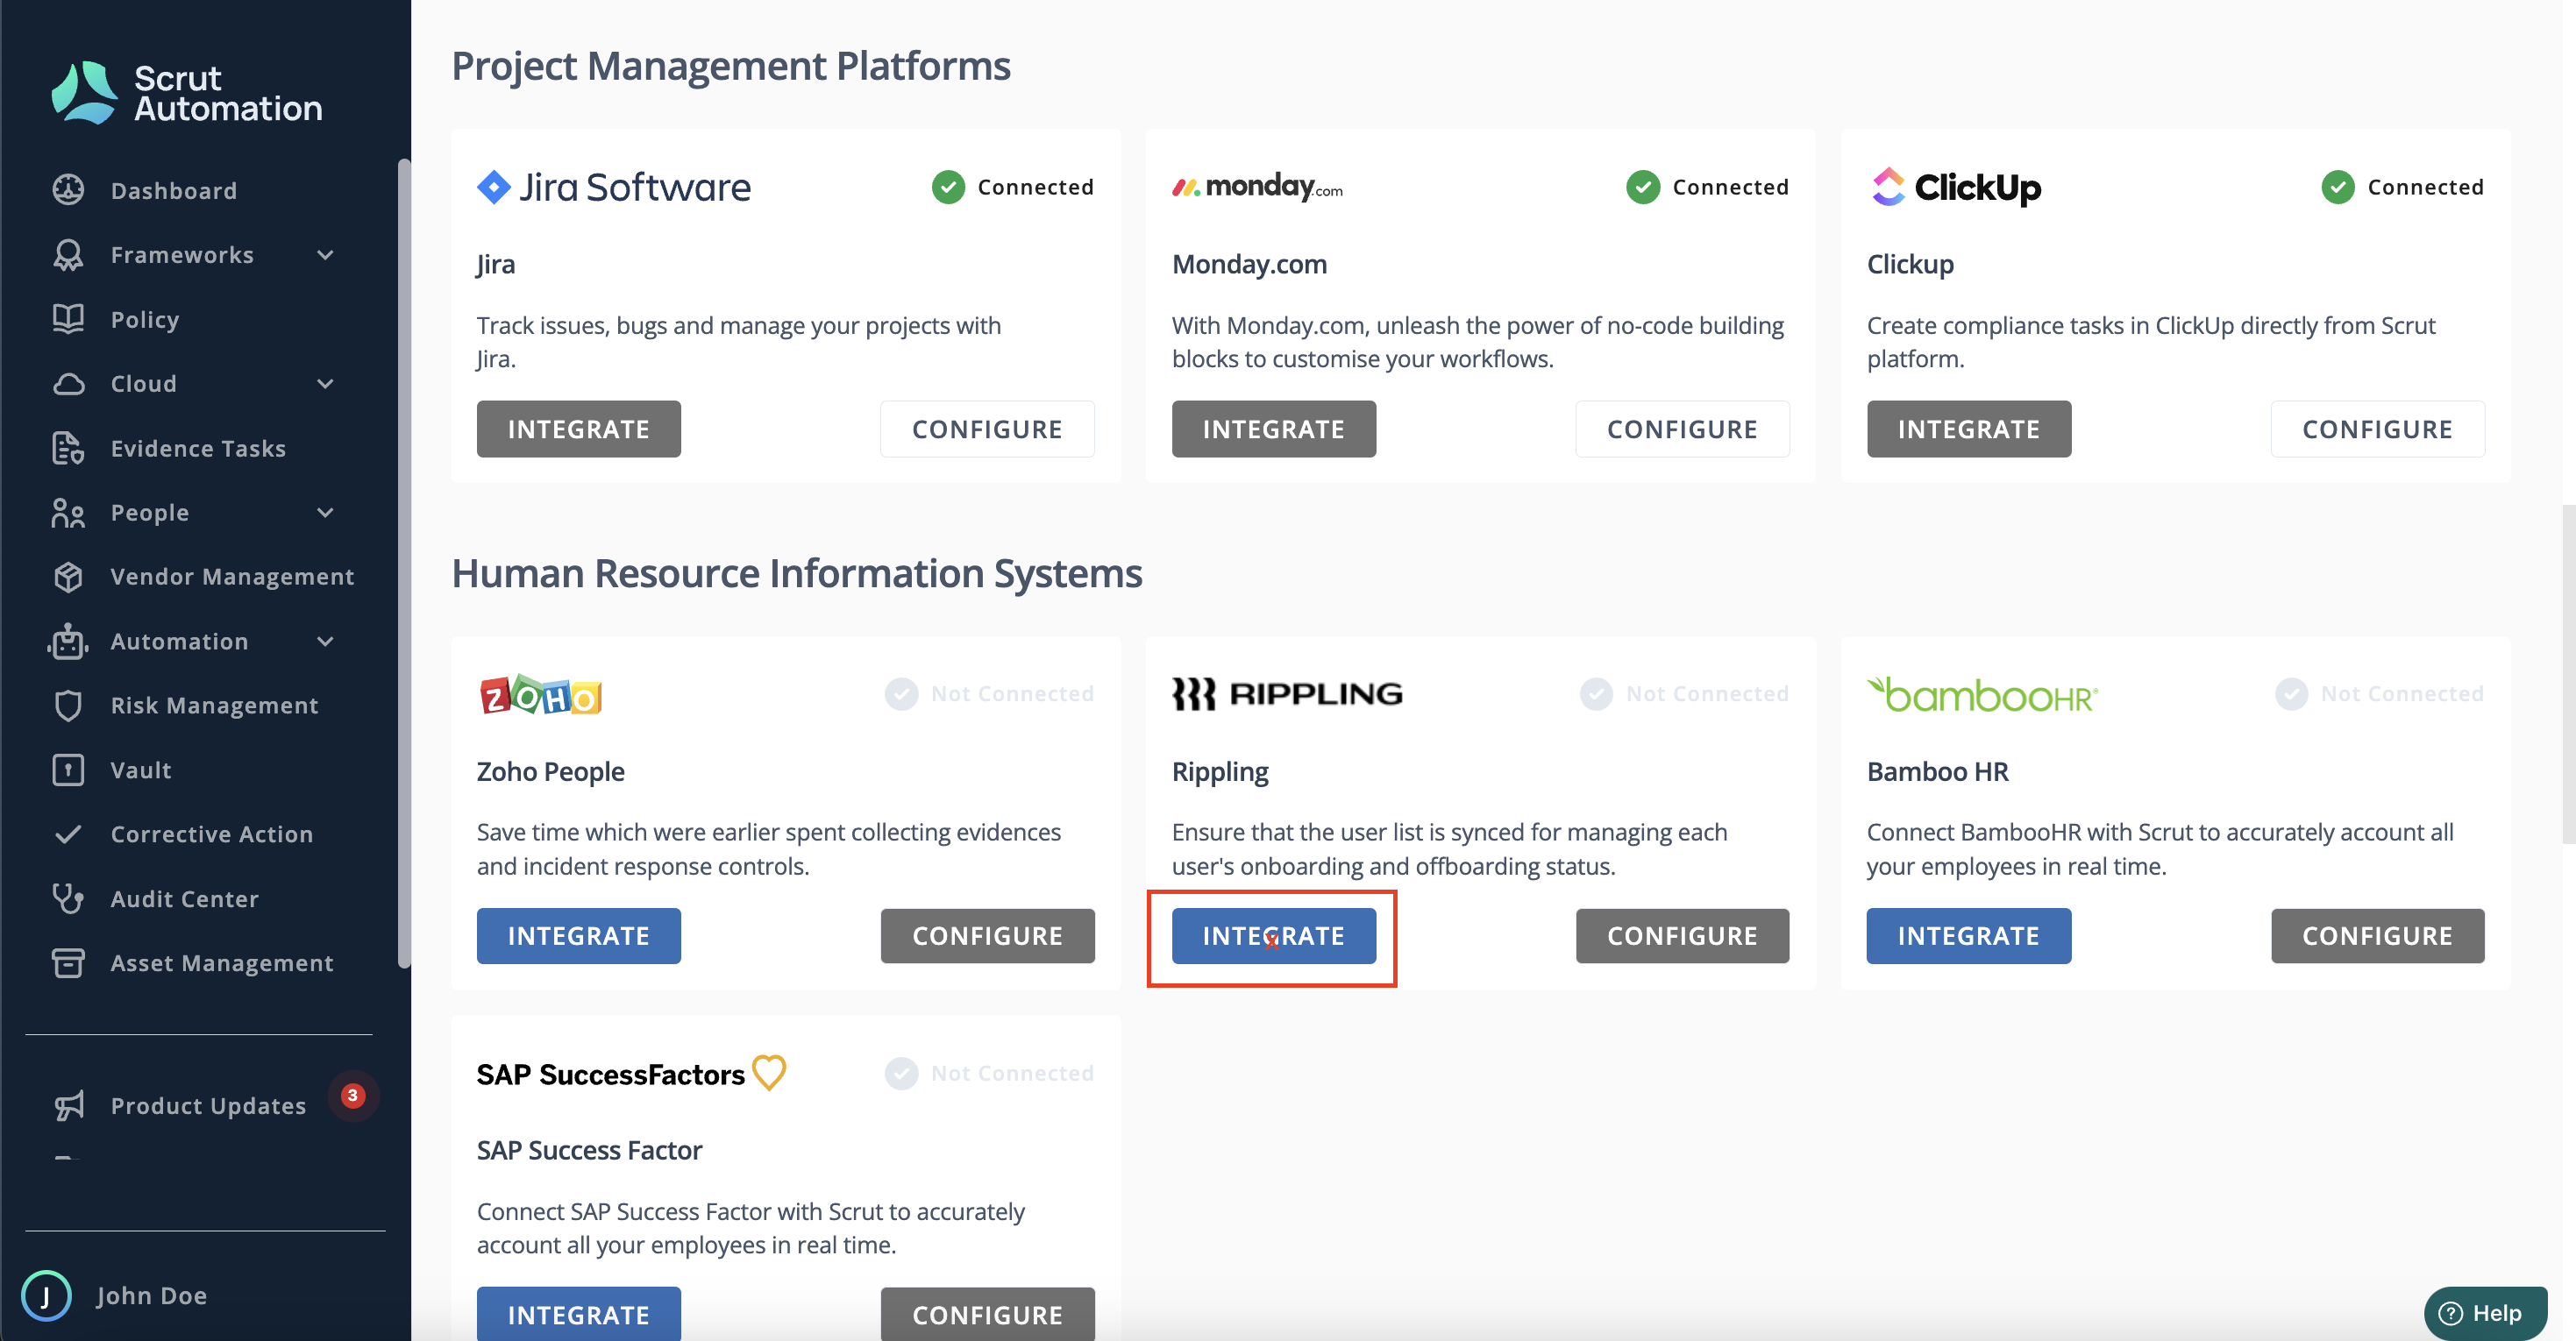The height and width of the screenshot is (1341, 2576).
Task: Integrate Zoho People
Action: point(578,936)
